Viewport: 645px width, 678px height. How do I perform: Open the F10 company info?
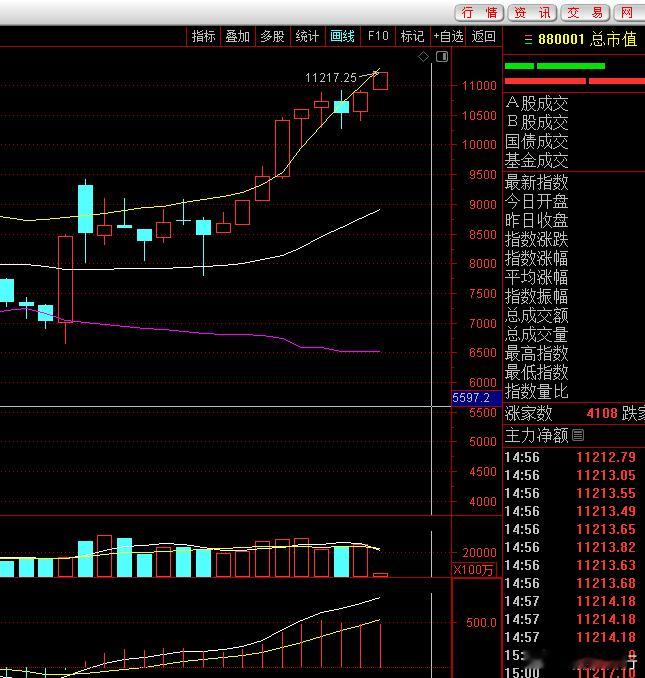pos(378,36)
